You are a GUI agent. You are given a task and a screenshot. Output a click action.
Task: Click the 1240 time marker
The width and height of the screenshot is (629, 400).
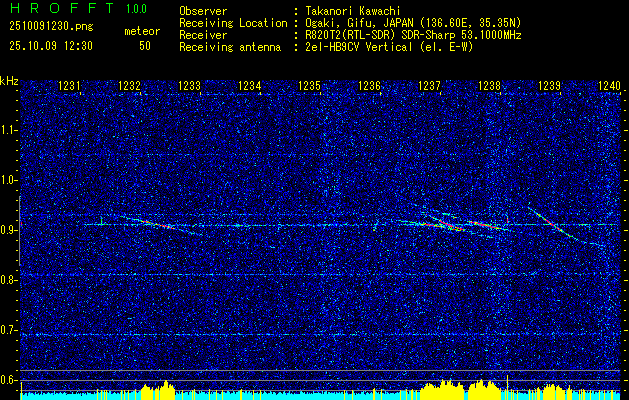coord(609,85)
